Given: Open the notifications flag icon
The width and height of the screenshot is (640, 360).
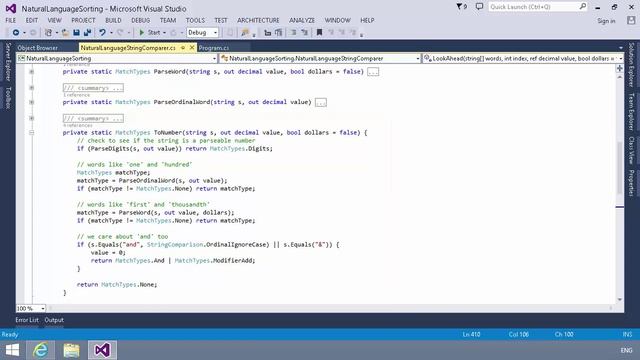Looking at the screenshot, I should click(x=461, y=7).
